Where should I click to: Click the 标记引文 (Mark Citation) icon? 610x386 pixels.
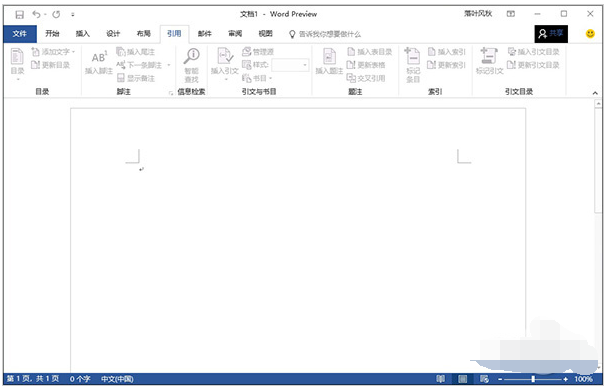click(489, 61)
